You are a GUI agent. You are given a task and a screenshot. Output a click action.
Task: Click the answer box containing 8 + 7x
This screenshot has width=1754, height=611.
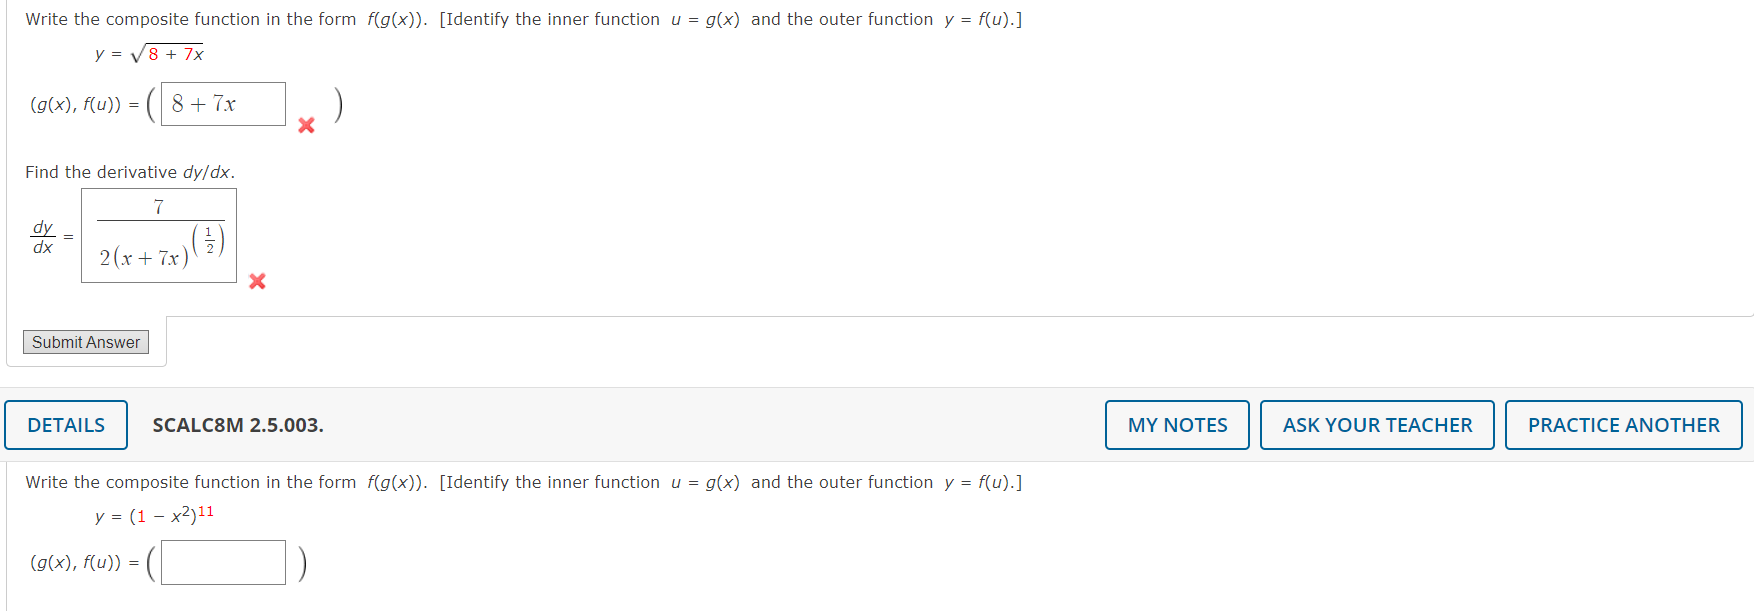pos(222,103)
